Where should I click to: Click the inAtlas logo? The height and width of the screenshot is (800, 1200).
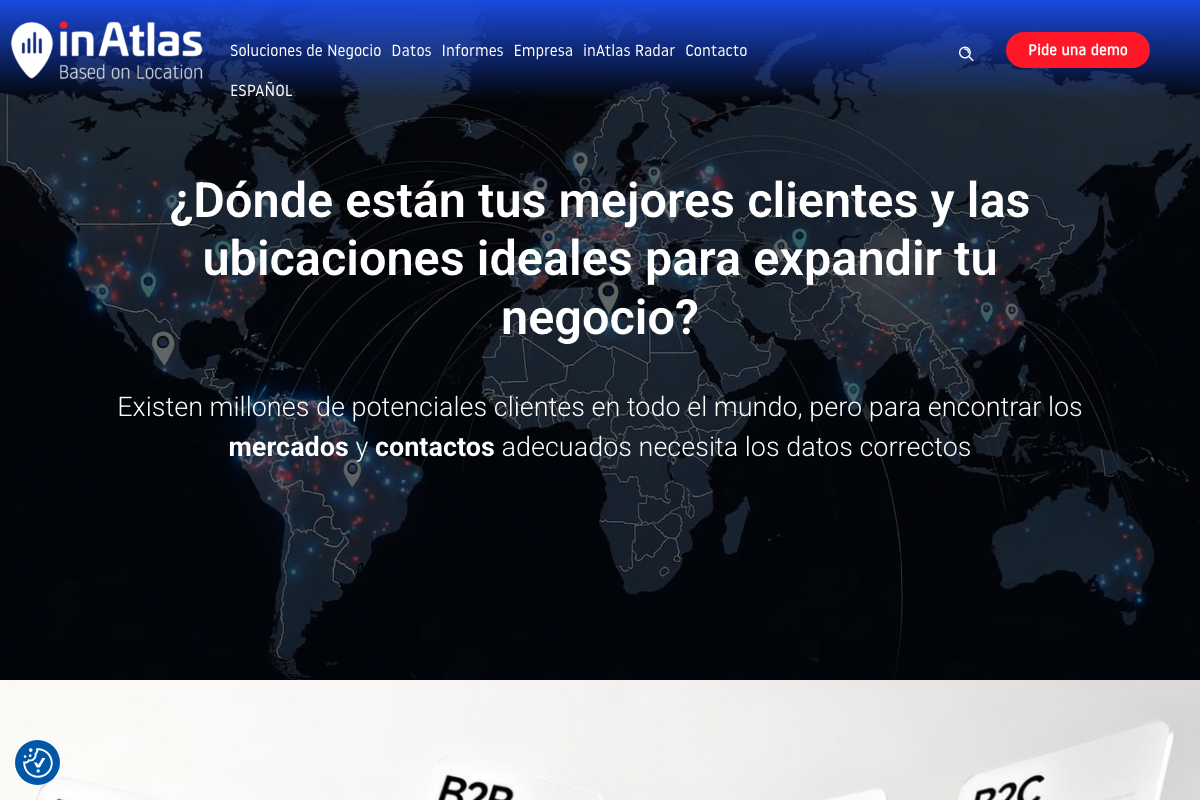[x=107, y=50]
